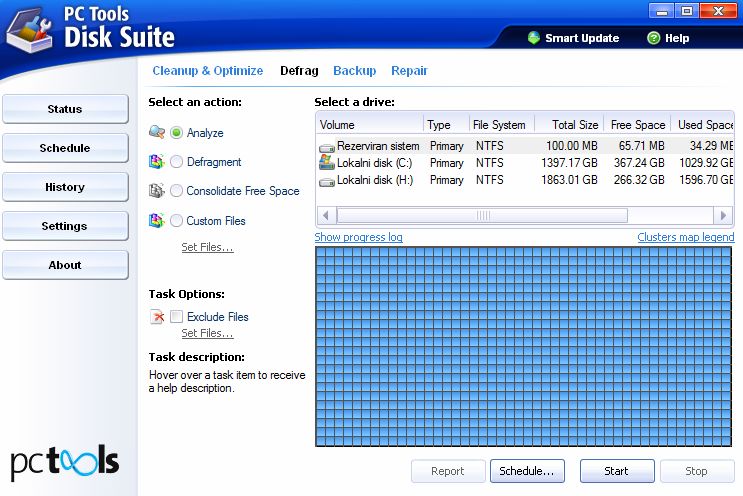This screenshot has width=743, height=496.
Task: Sort by the File System column
Action: click(x=501, y=125)
